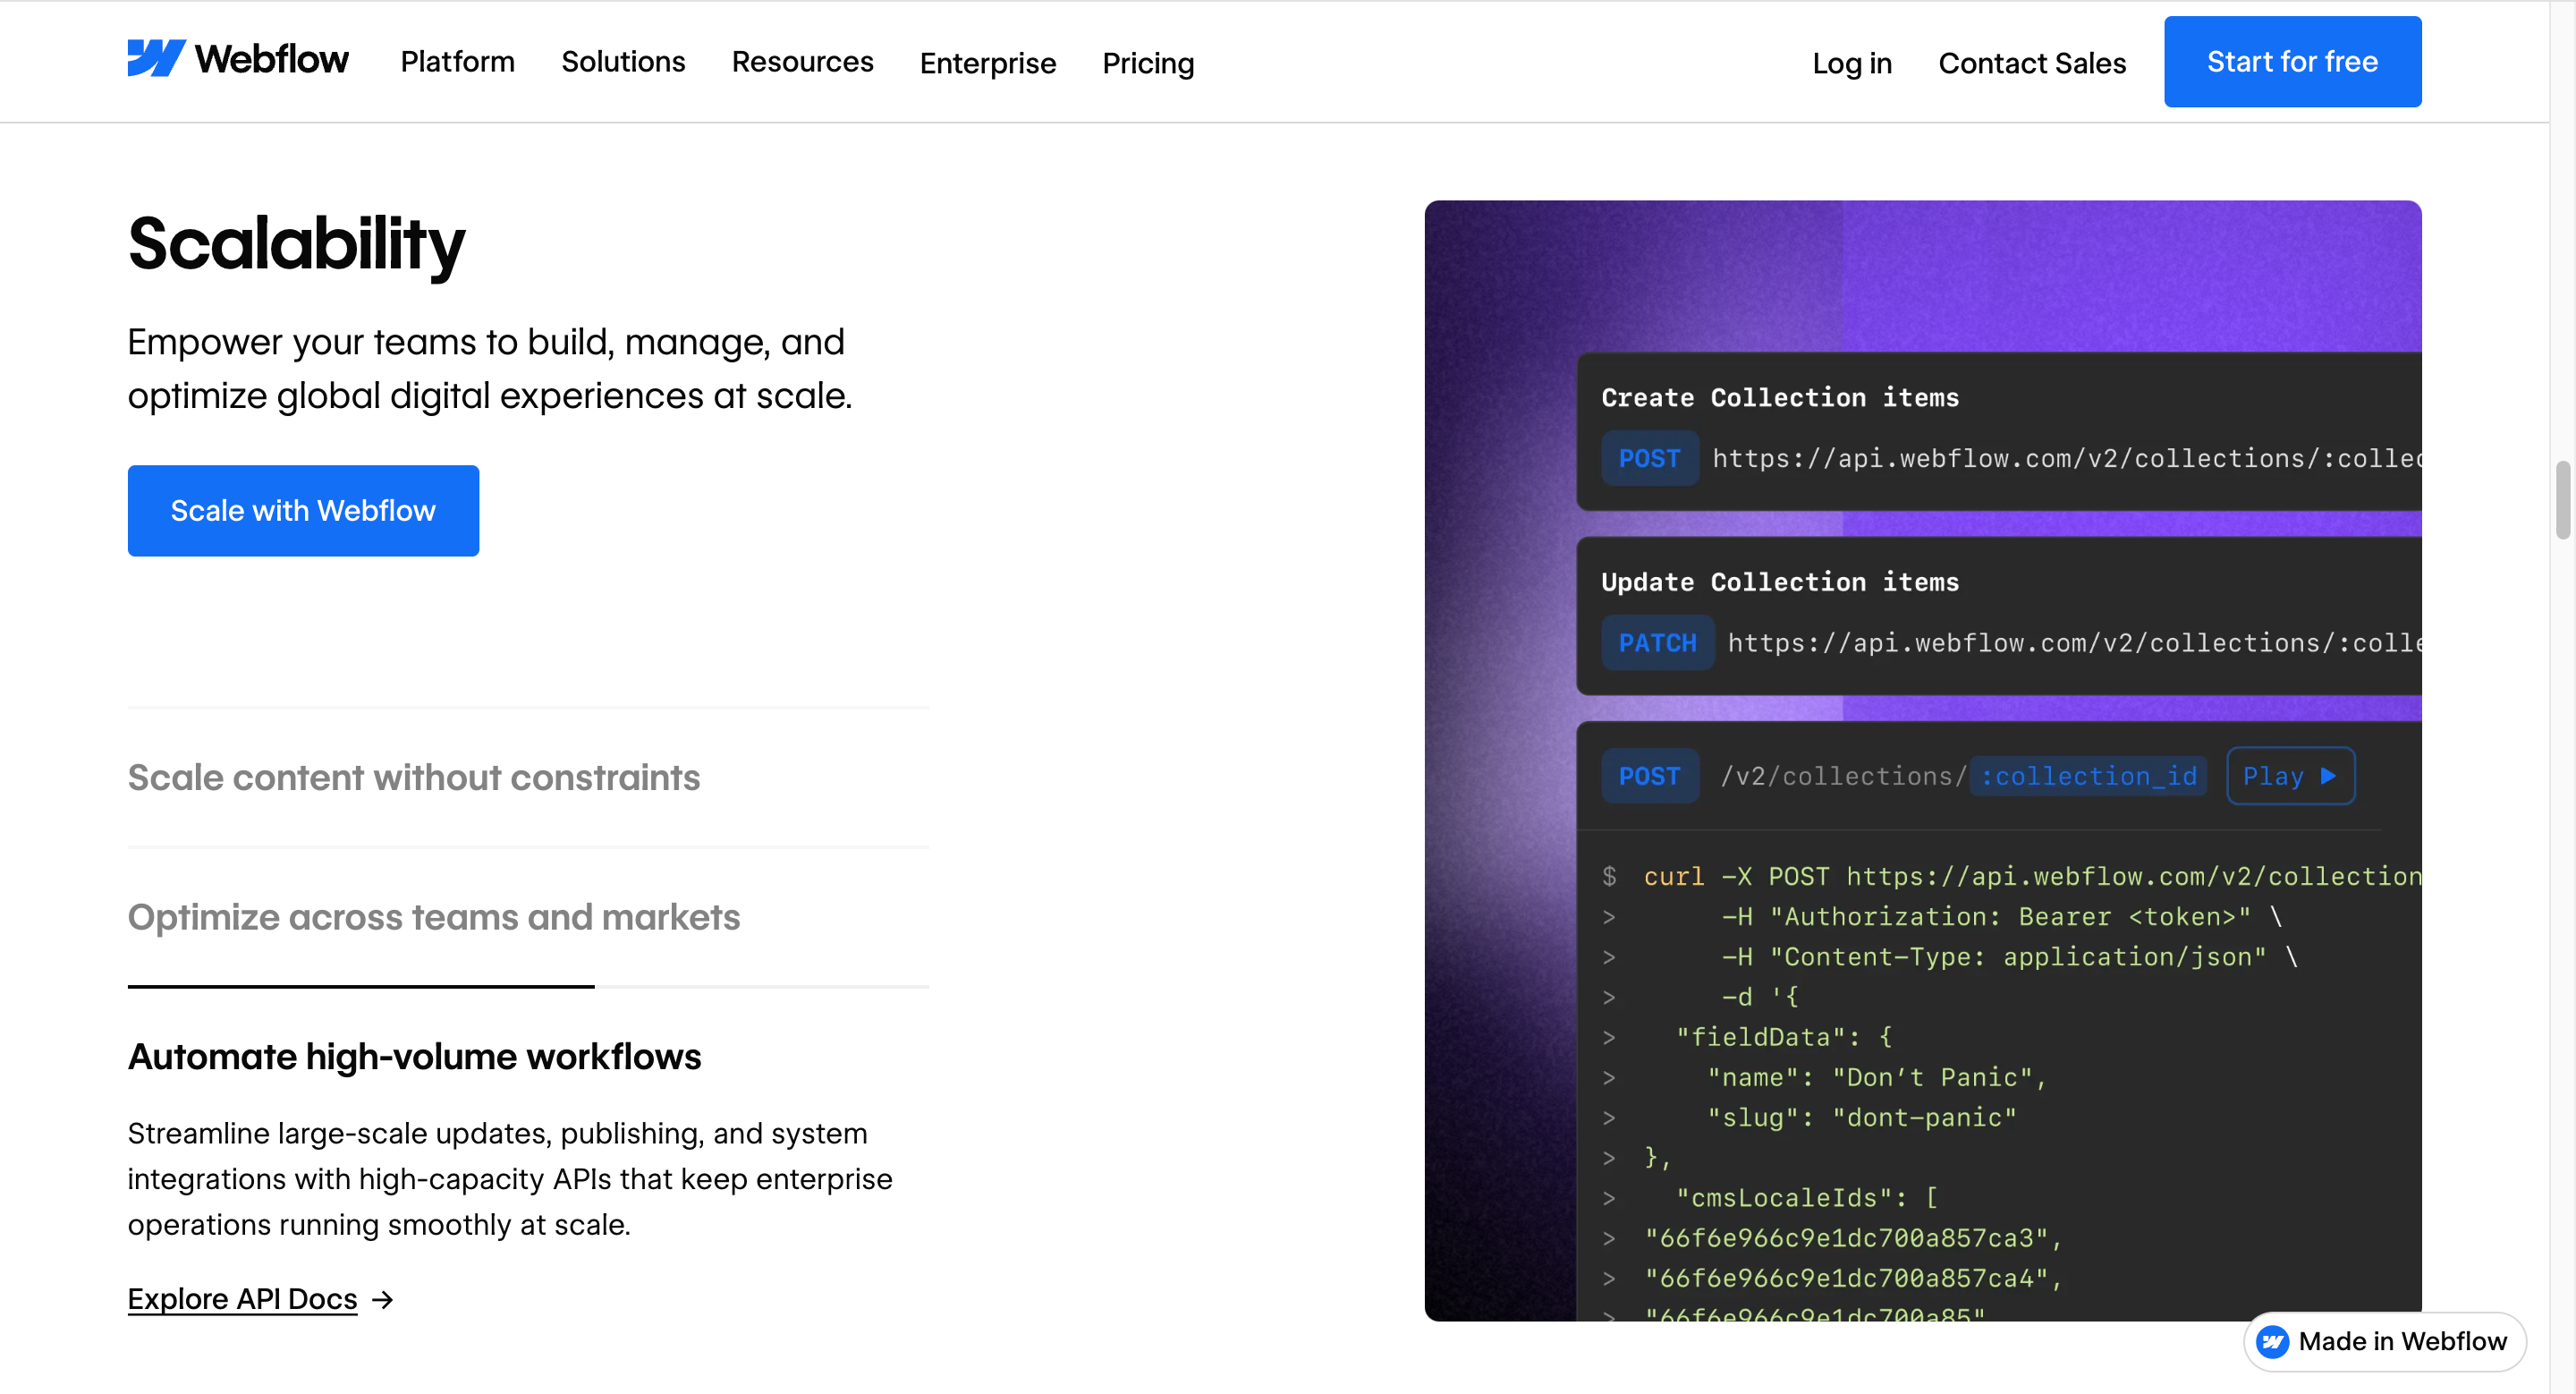This screenshot has width=2576, height=1394.
Task: Click the POST badge under Create Collection items
Action: (x=1649, y=458)
